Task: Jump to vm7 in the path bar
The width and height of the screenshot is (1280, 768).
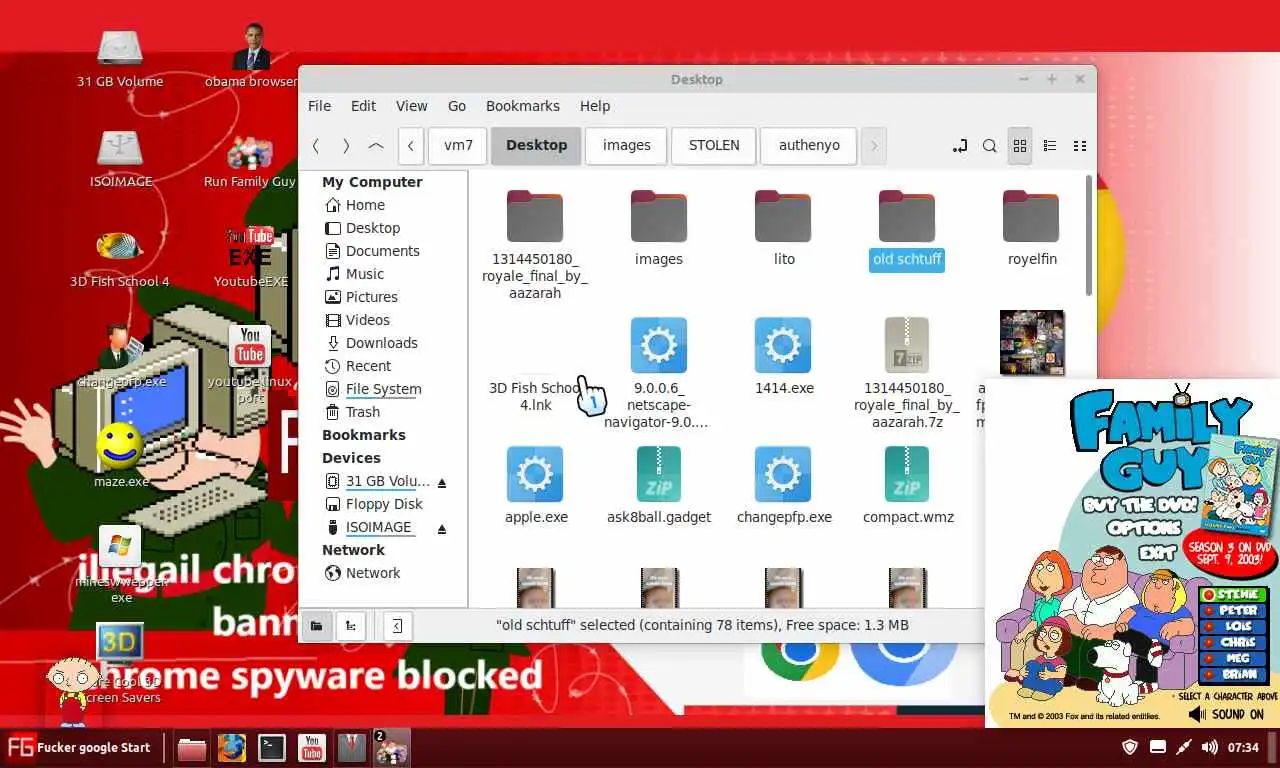Action: [458, 145]
